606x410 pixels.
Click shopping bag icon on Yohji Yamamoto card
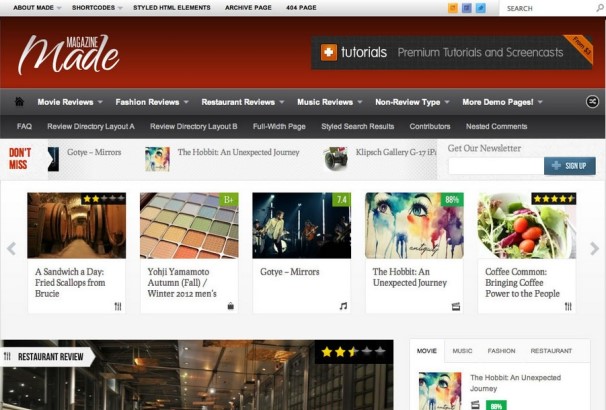tap(231, 306)
